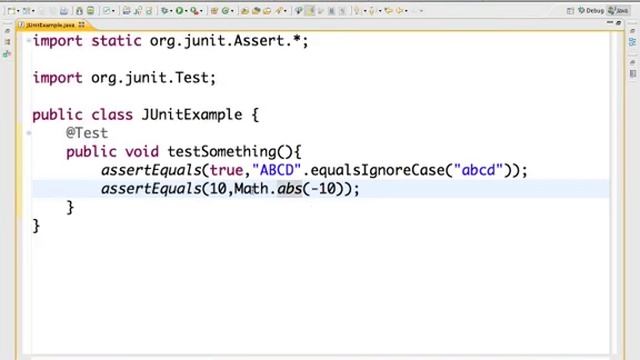Open the Debug configurations dropdown arrow
This screenshot has width=640, height=360.
click(171, 11)
